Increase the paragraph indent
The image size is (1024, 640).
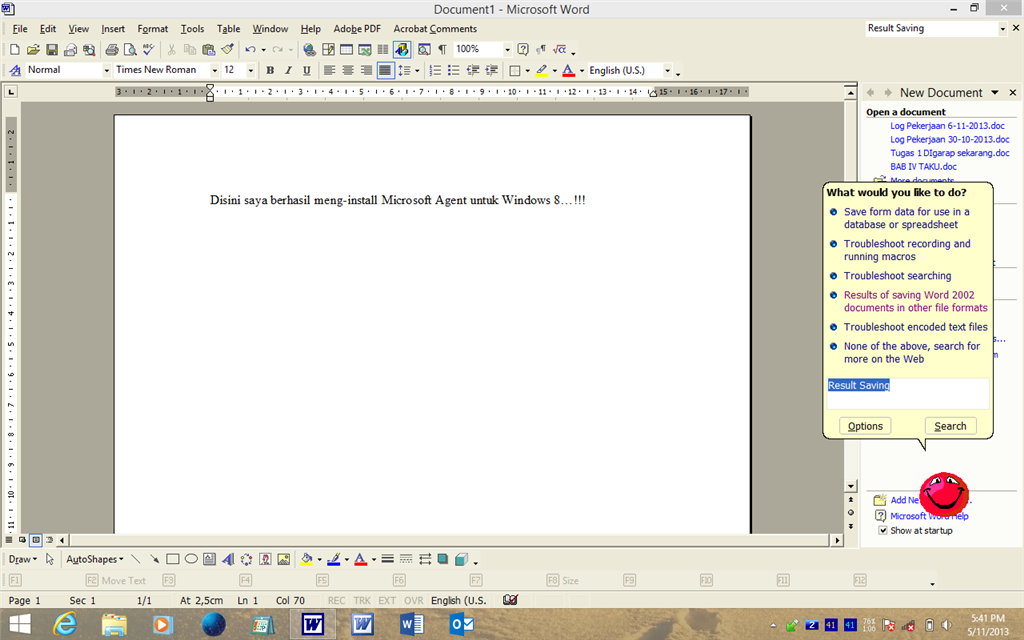(492, 71)
